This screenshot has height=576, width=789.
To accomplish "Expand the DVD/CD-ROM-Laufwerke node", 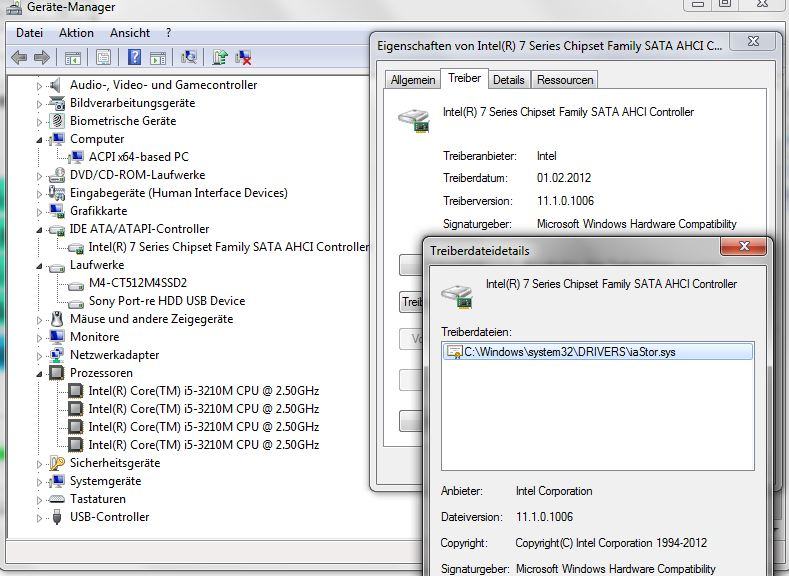I will coord(39,176).
